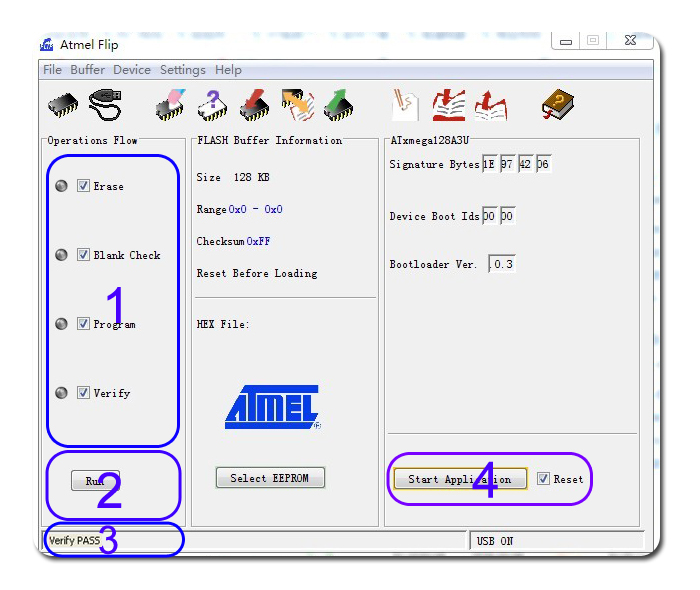This screenshot has height=590, width=700.
Task: Click the Checksum value 0xFF
Action: [258, 241]
